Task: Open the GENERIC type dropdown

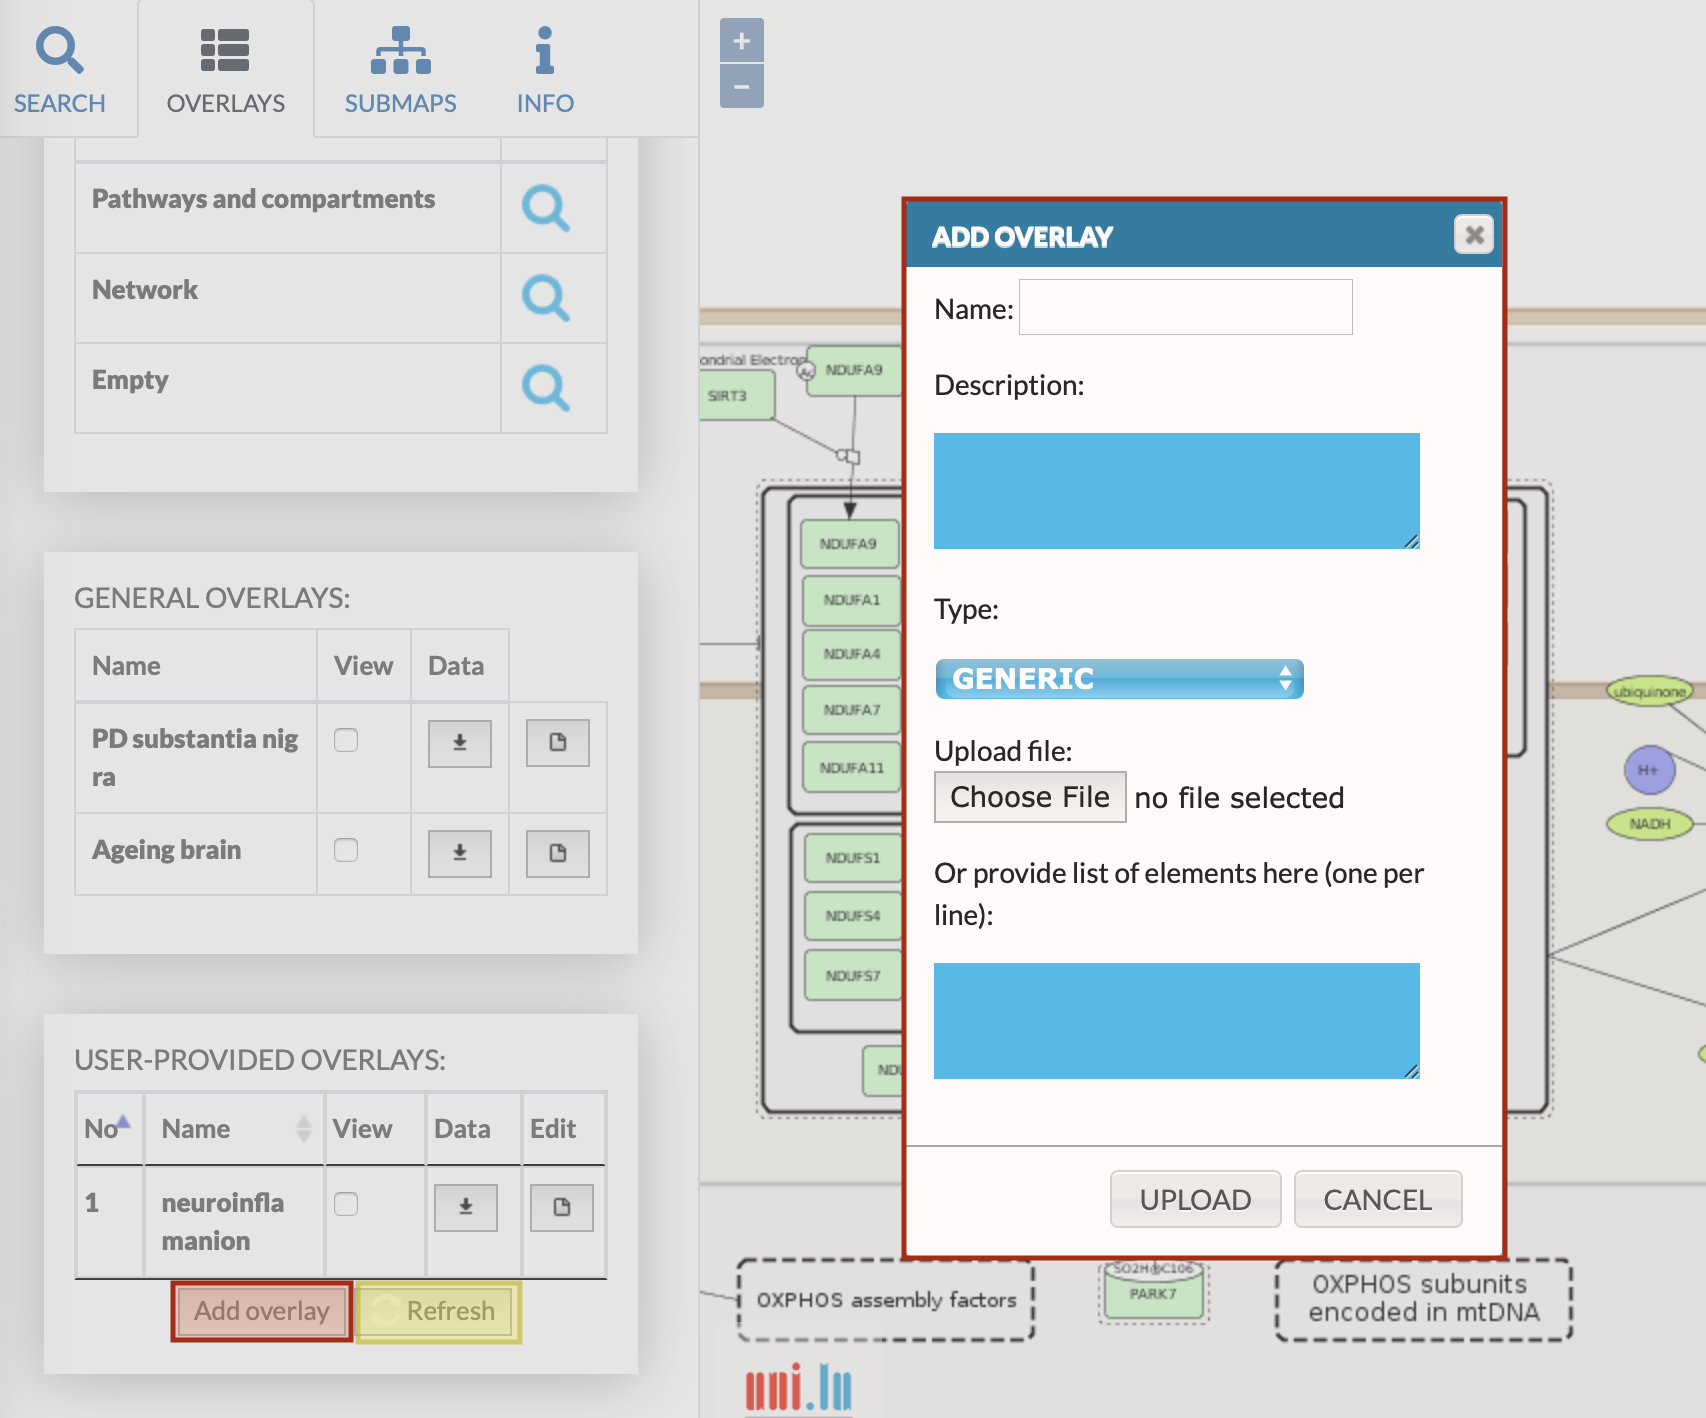Action: coord(1119,679)
